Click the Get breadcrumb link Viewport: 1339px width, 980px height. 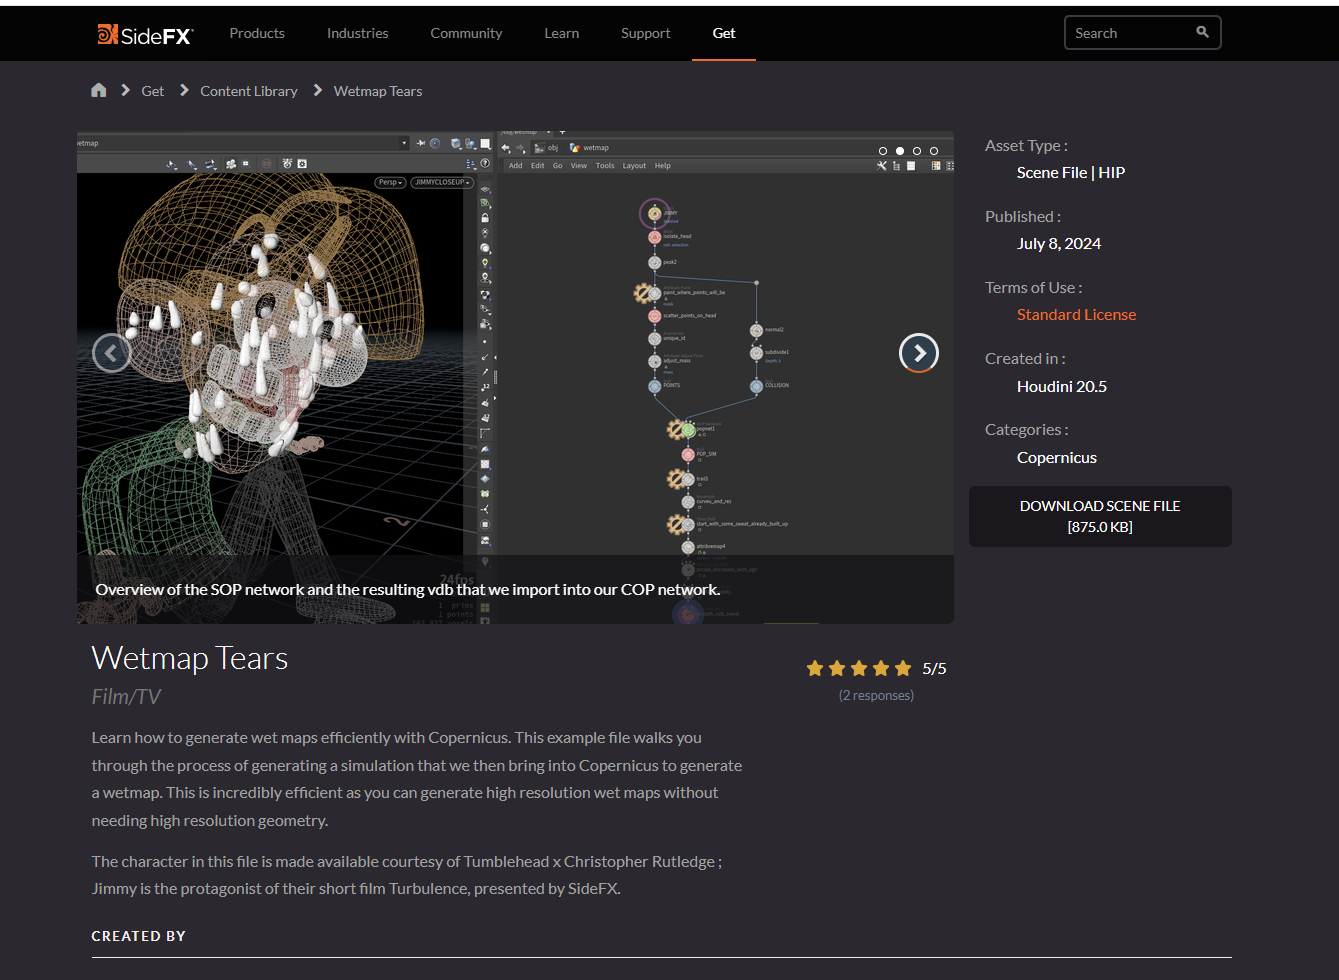pyautogui.click(x=153, y=91)
